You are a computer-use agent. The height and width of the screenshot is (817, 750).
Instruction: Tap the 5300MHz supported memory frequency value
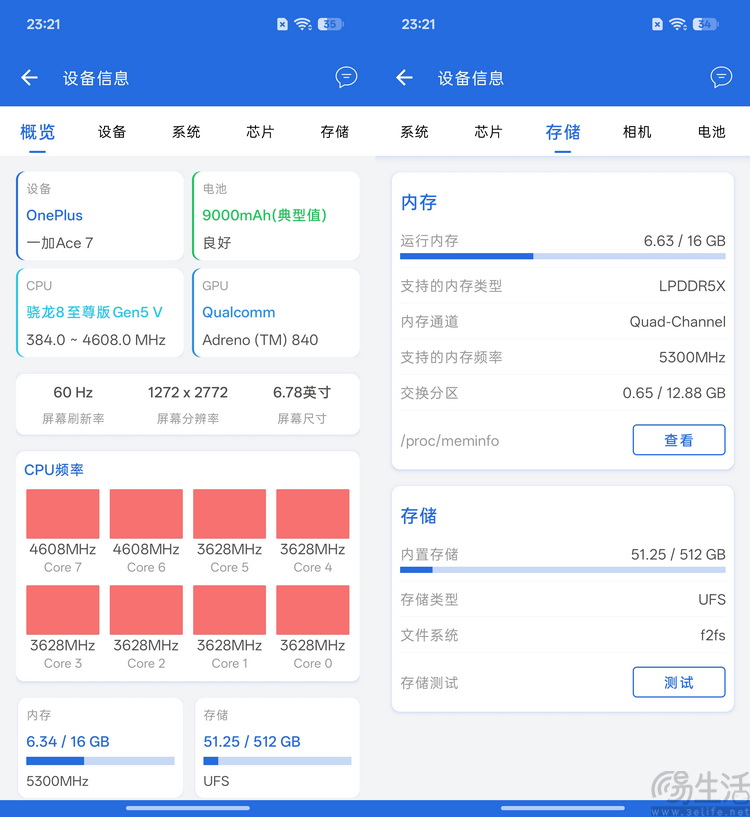point(692,357)
